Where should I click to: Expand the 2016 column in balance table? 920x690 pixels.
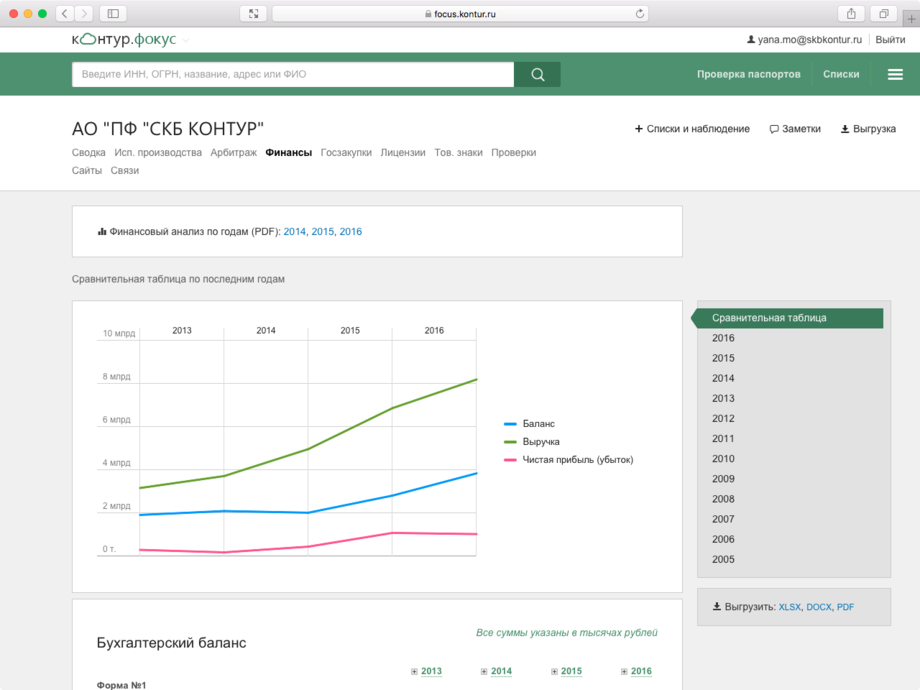(x=636, y=672)
